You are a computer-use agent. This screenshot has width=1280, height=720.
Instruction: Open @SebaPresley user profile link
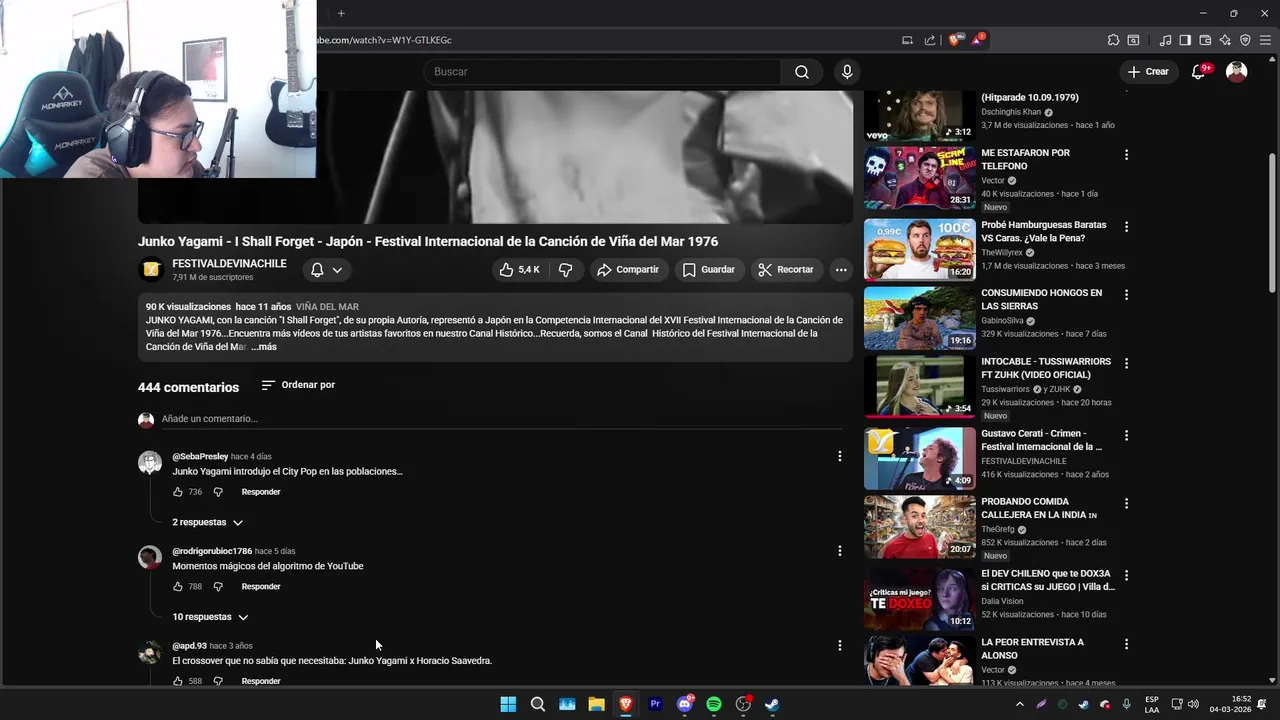point(200,457)
